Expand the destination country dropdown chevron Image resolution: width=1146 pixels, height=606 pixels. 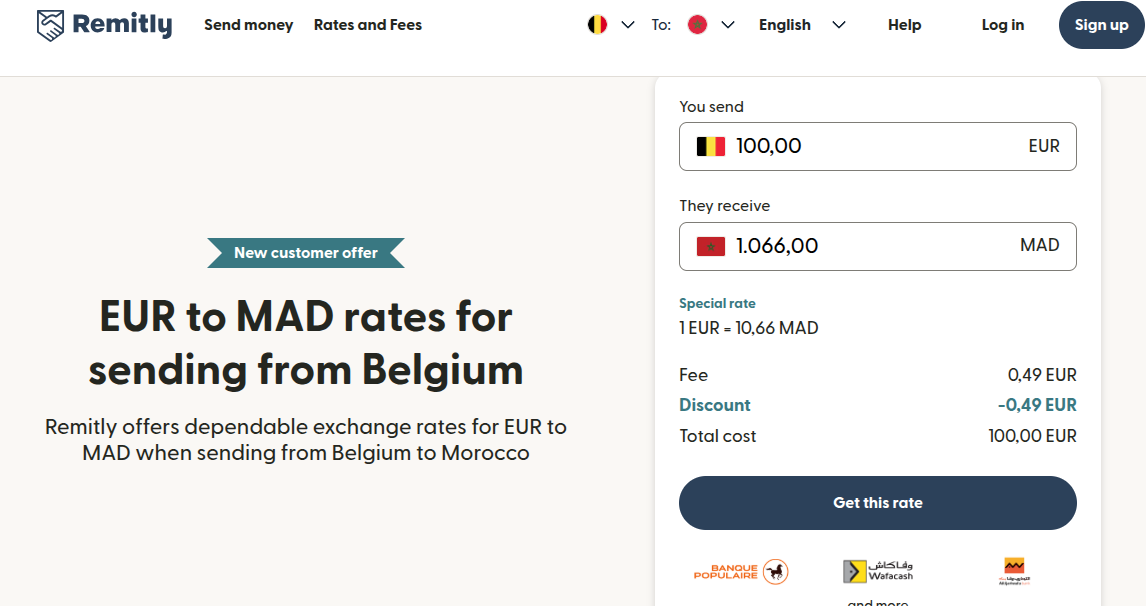[728, 25]
